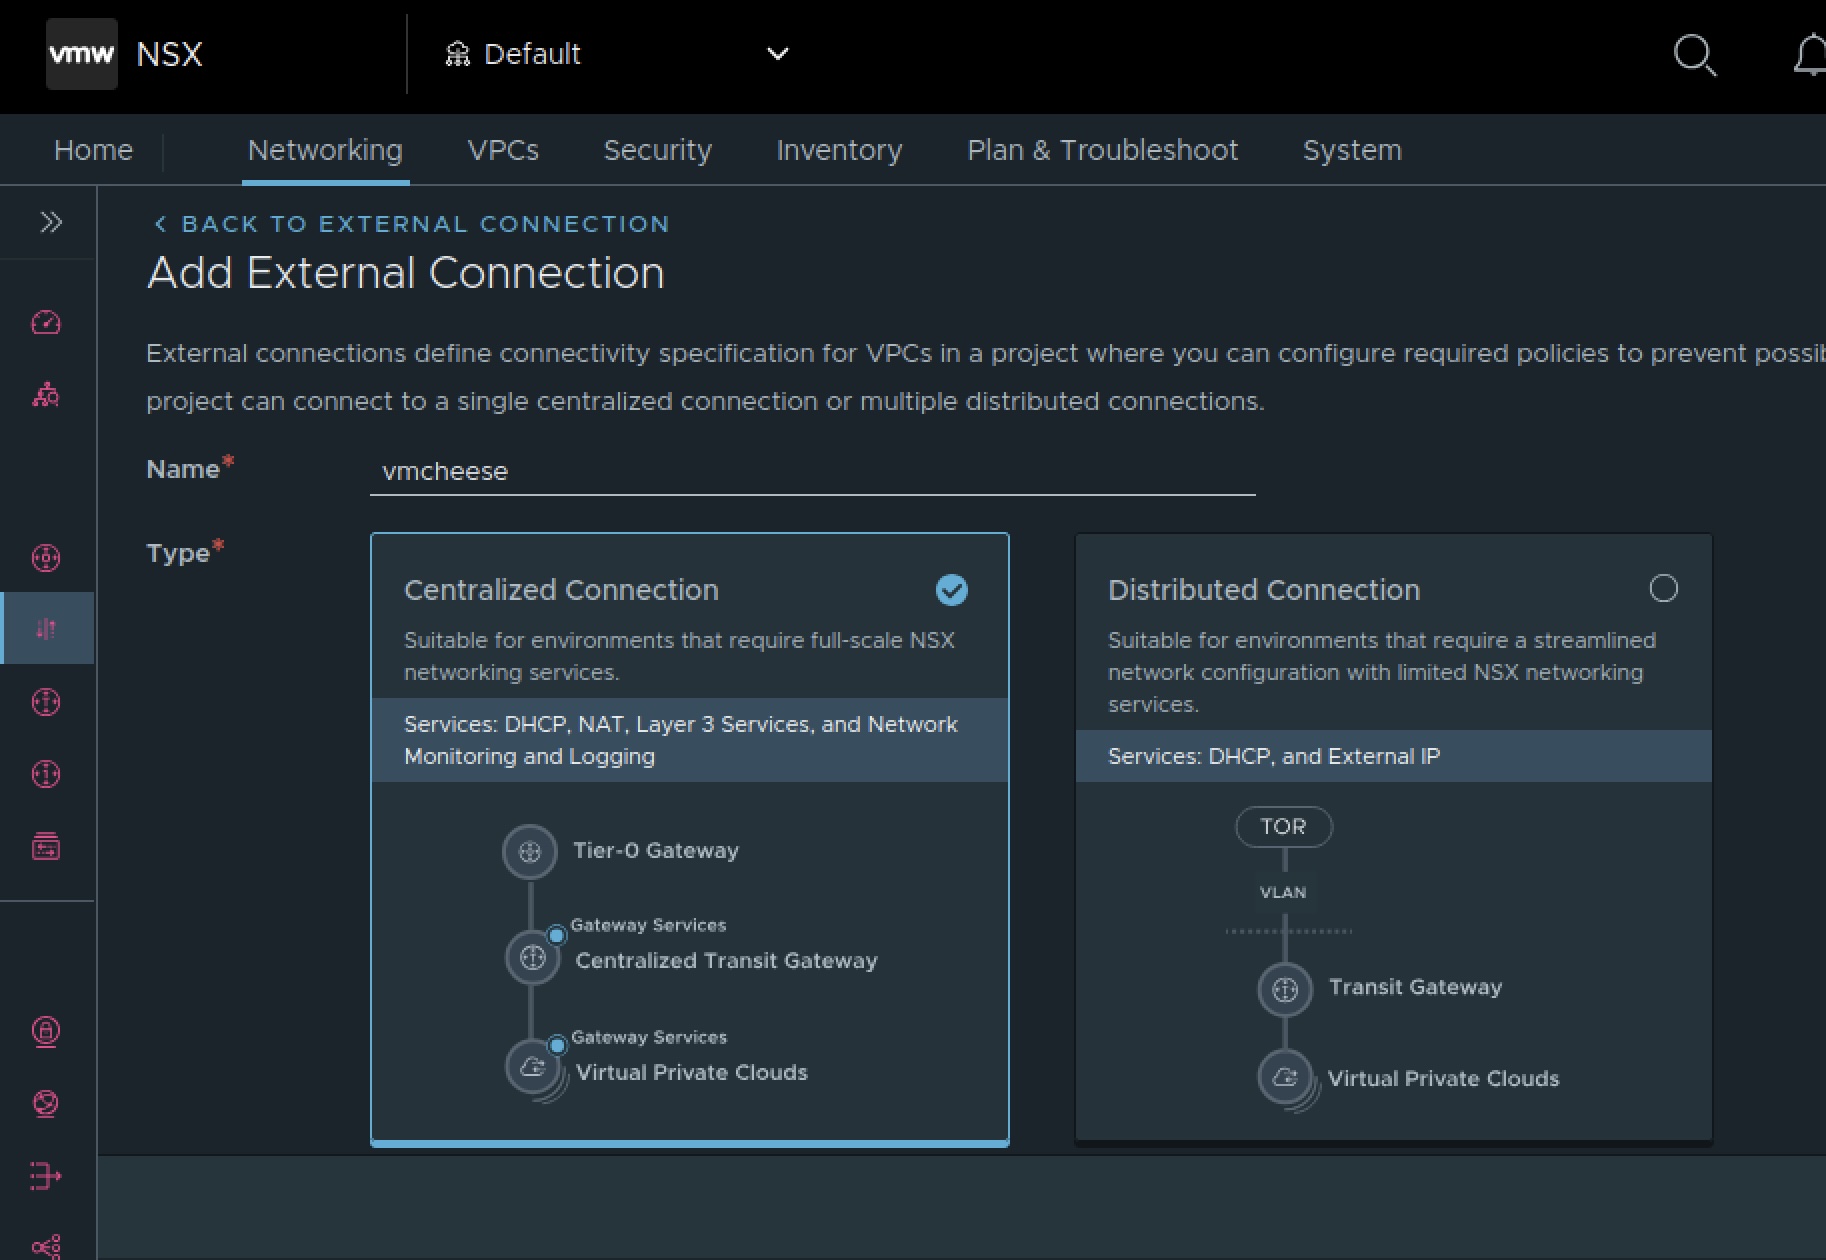Click the 'Centralized Transit Gateway' label

727,960
